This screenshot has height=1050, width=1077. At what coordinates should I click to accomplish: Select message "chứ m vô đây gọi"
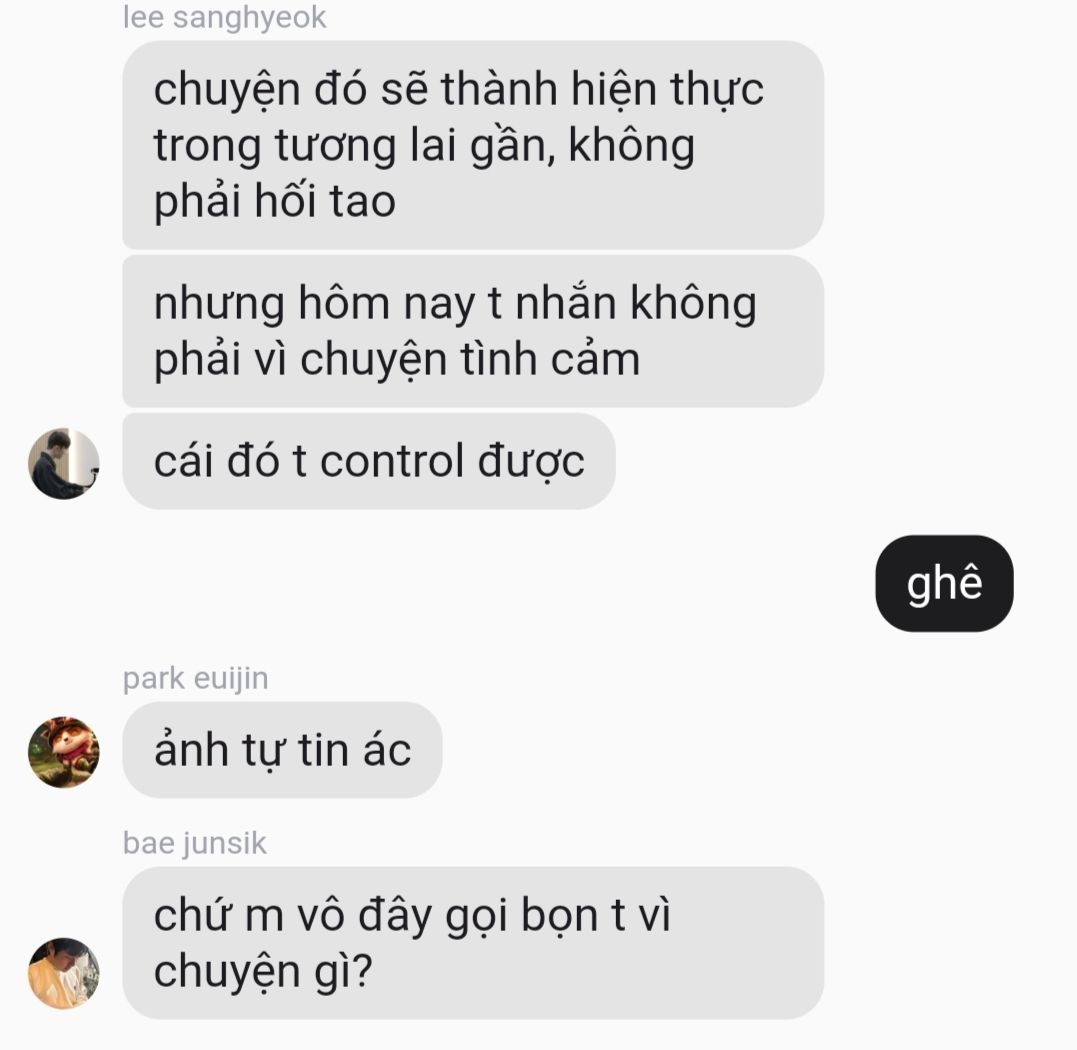pos(473,942)
